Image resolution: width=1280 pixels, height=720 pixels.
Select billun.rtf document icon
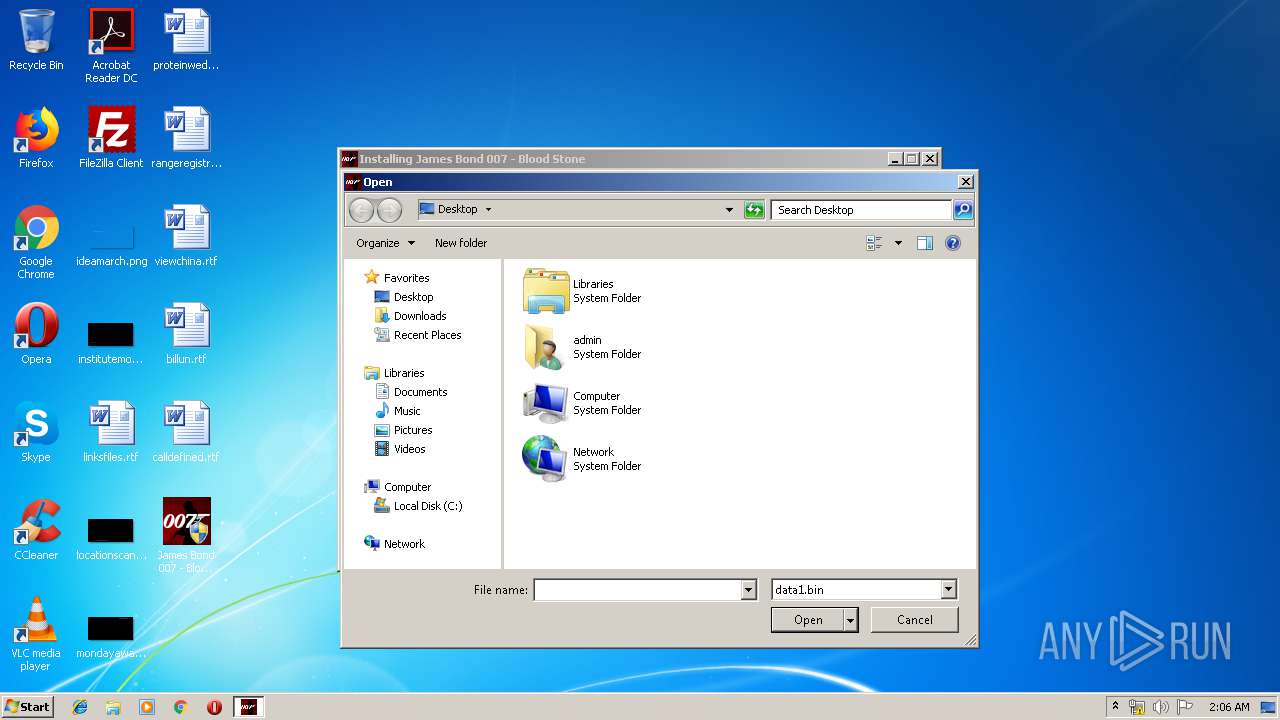pos(186,334)
